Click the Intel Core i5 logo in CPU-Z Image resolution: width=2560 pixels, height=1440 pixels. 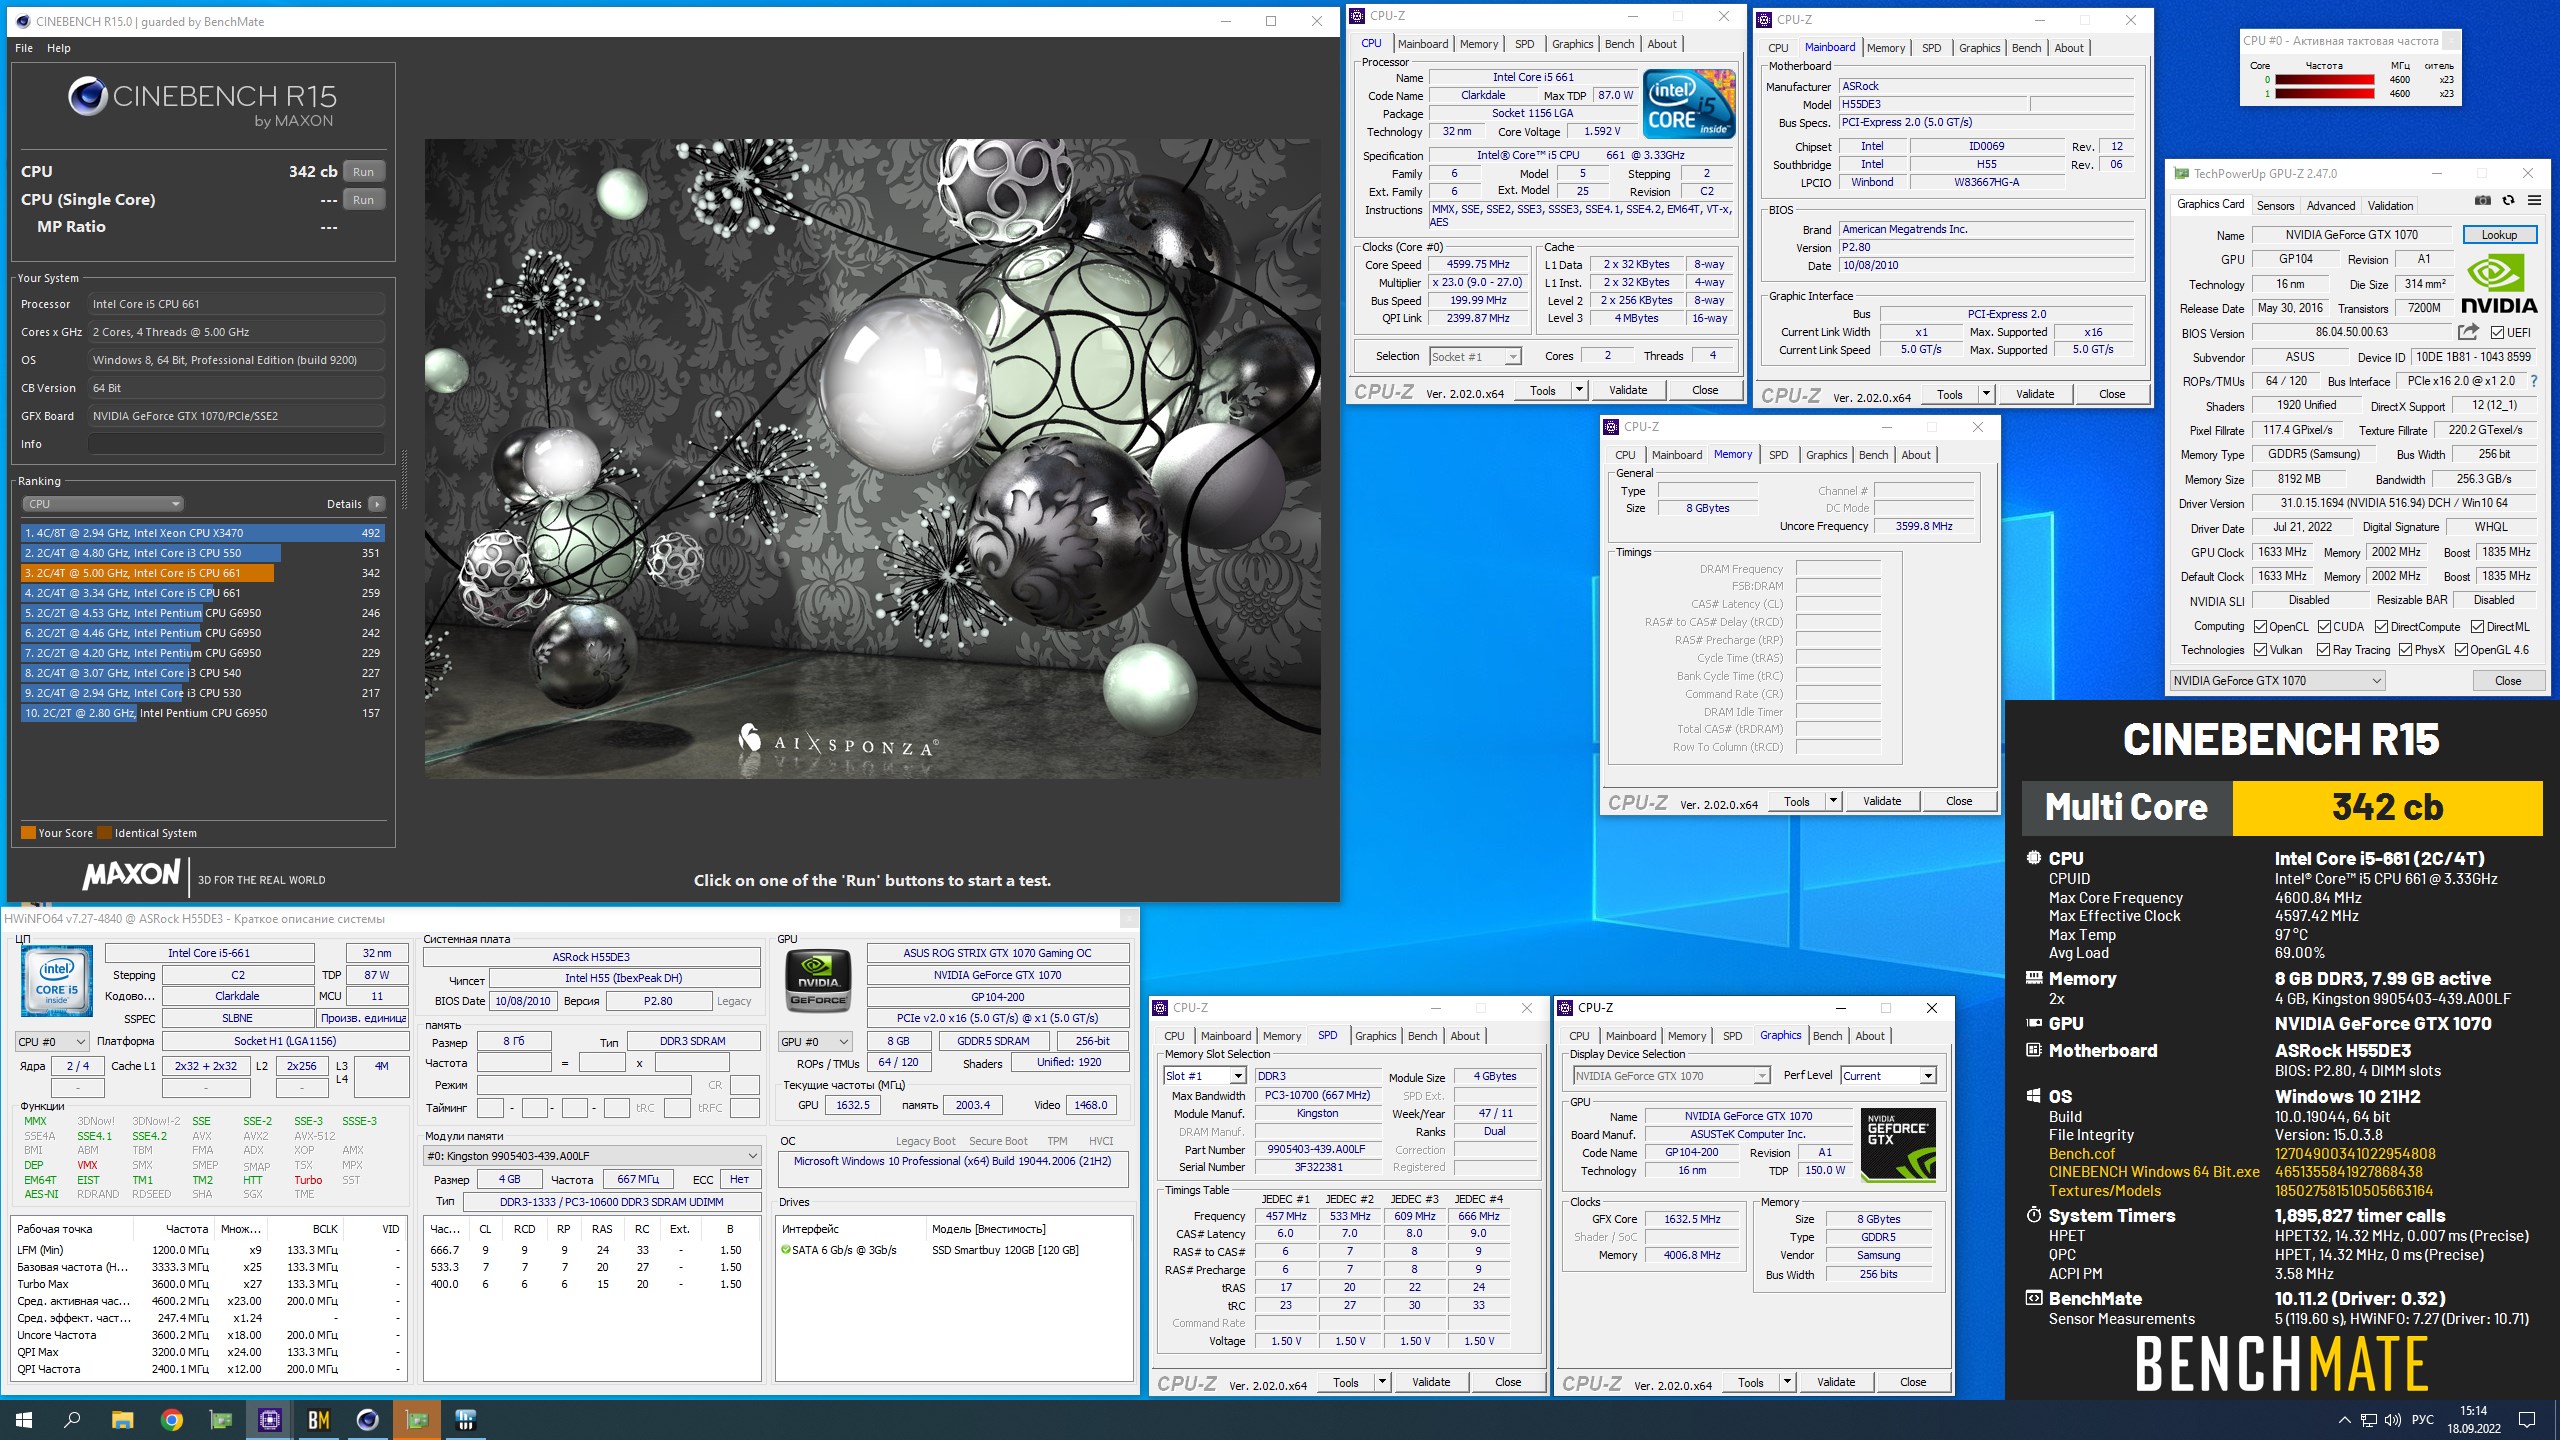pos(1689,104)
